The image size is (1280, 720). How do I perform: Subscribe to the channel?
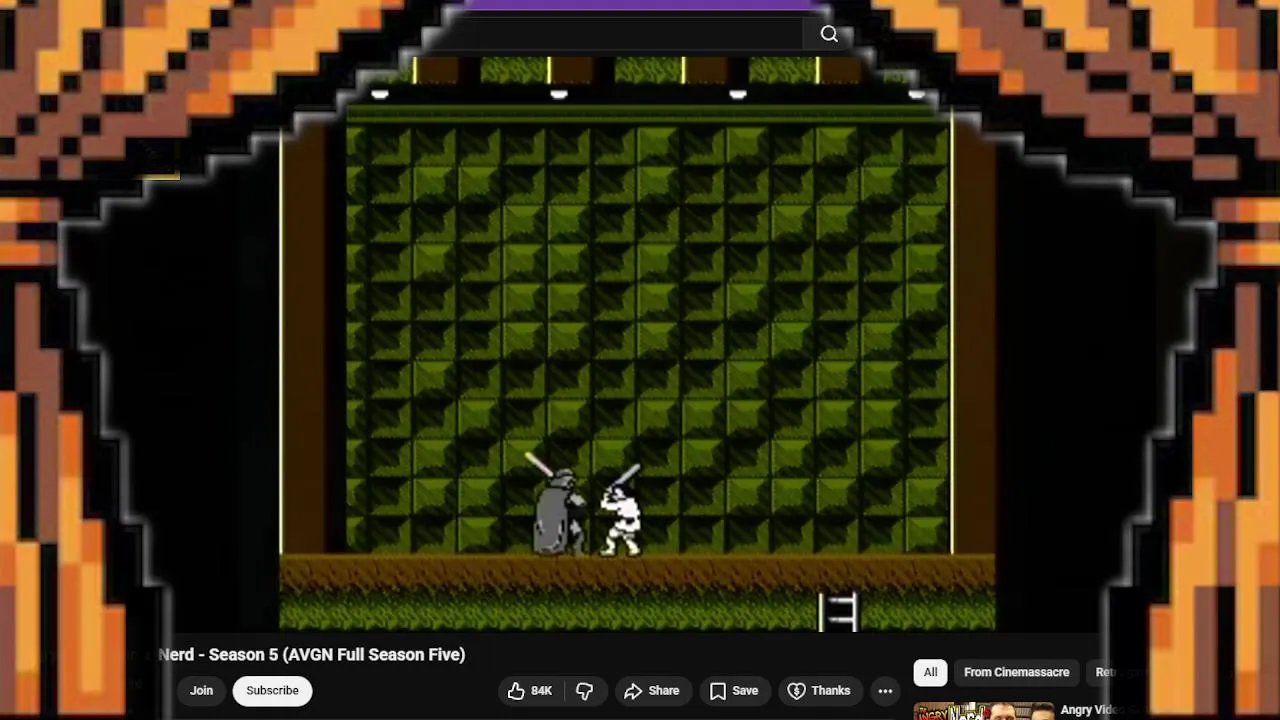tap(272, 691)
